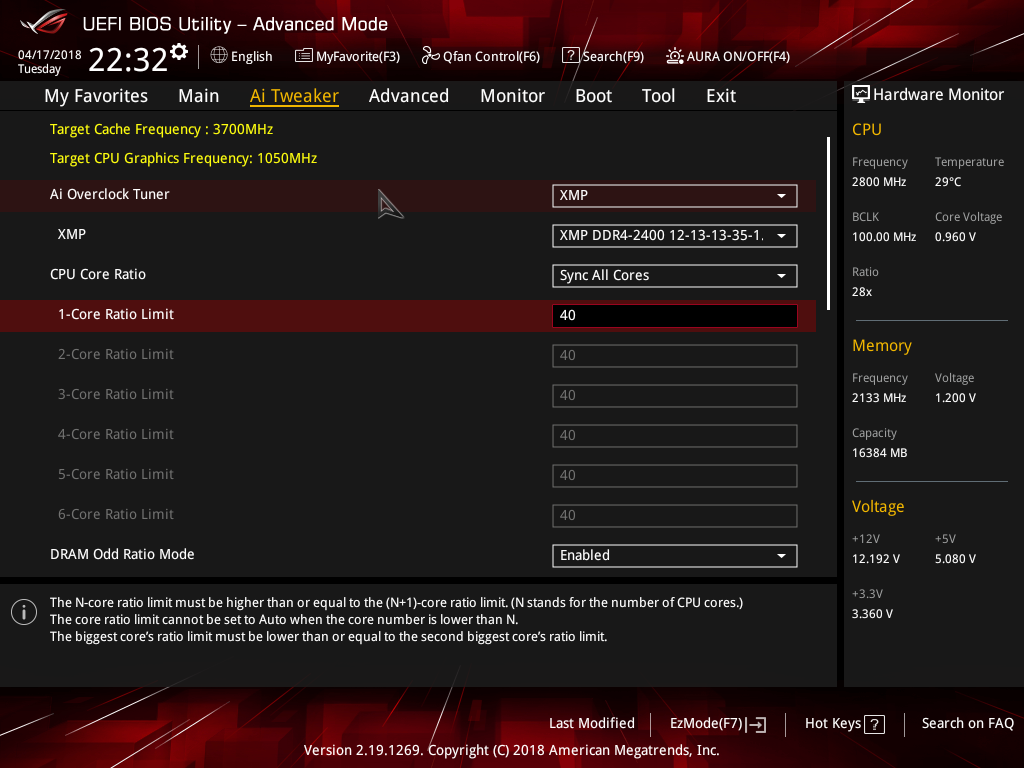
Task: Click the 3.360 V reading
Action: click(872, 614)
